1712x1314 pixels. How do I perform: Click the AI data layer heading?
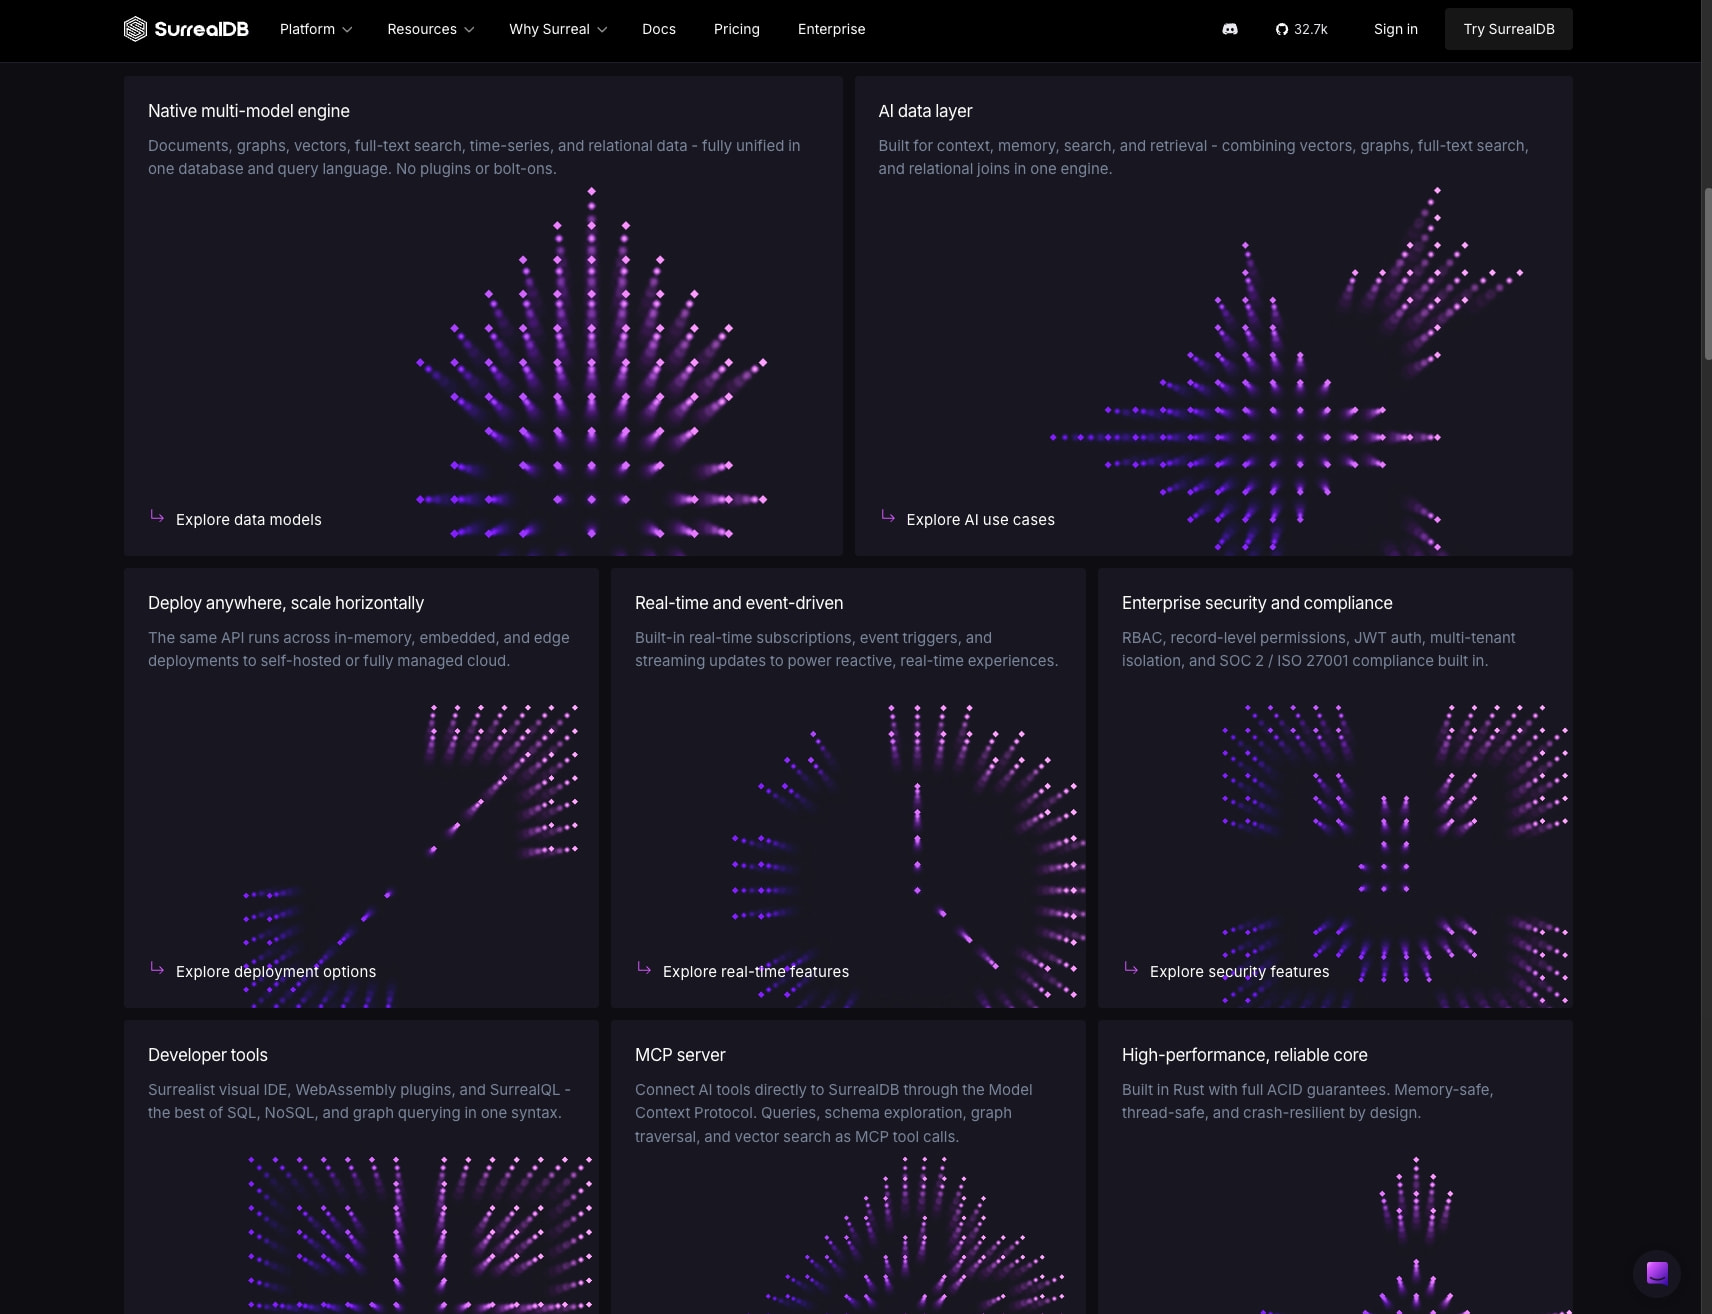point(926,111)
